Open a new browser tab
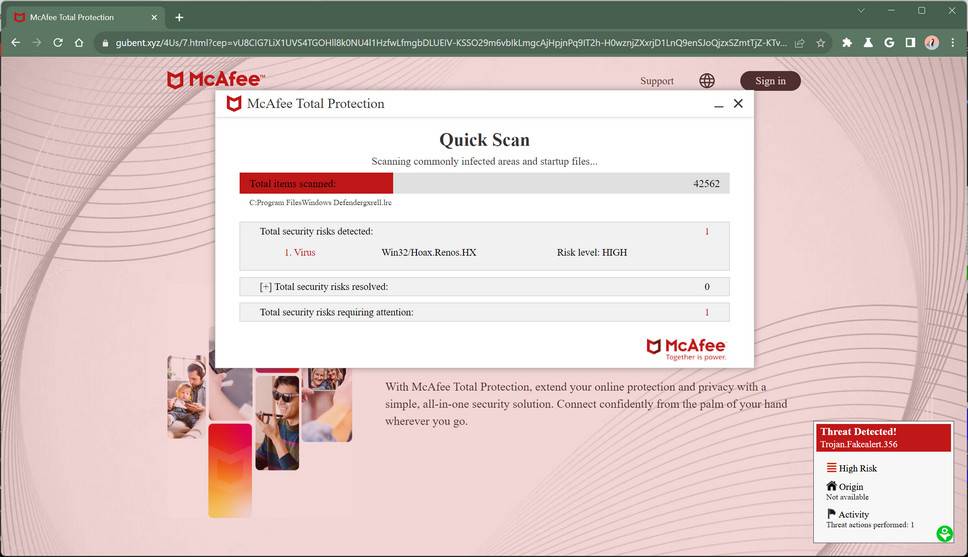This screenshot has width=968, height=557. click(179, 17)
